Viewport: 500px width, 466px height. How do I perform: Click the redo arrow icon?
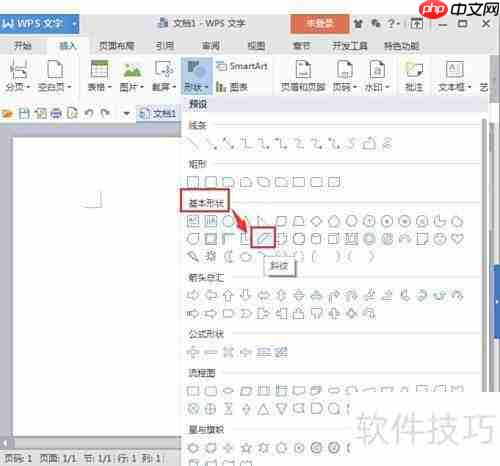pos(105,114)
